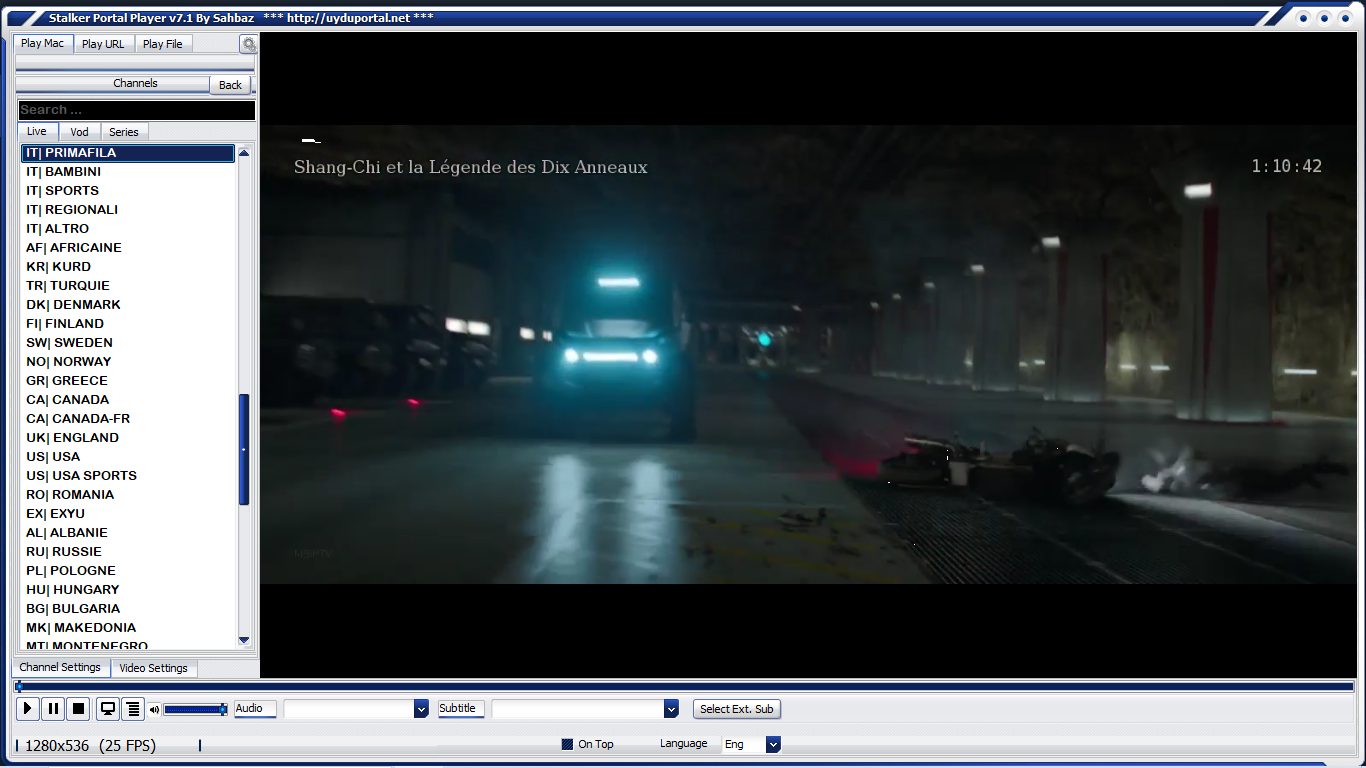Select IT| PRIMAFILA in the list
This screenshot has height=768, width=1366.
pyautogui.click(x=128, y=153)
